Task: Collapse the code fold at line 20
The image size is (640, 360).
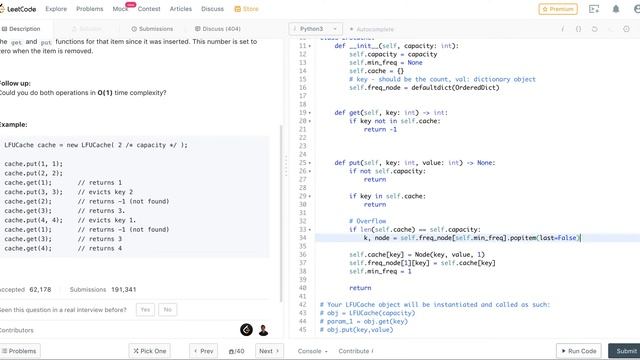Action: pos(310,121)
